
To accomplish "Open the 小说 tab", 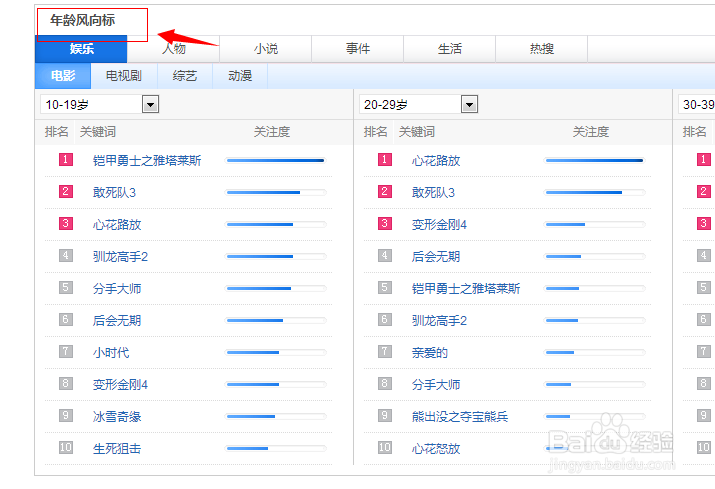I will pyautogui.click(x=265, y=49).
